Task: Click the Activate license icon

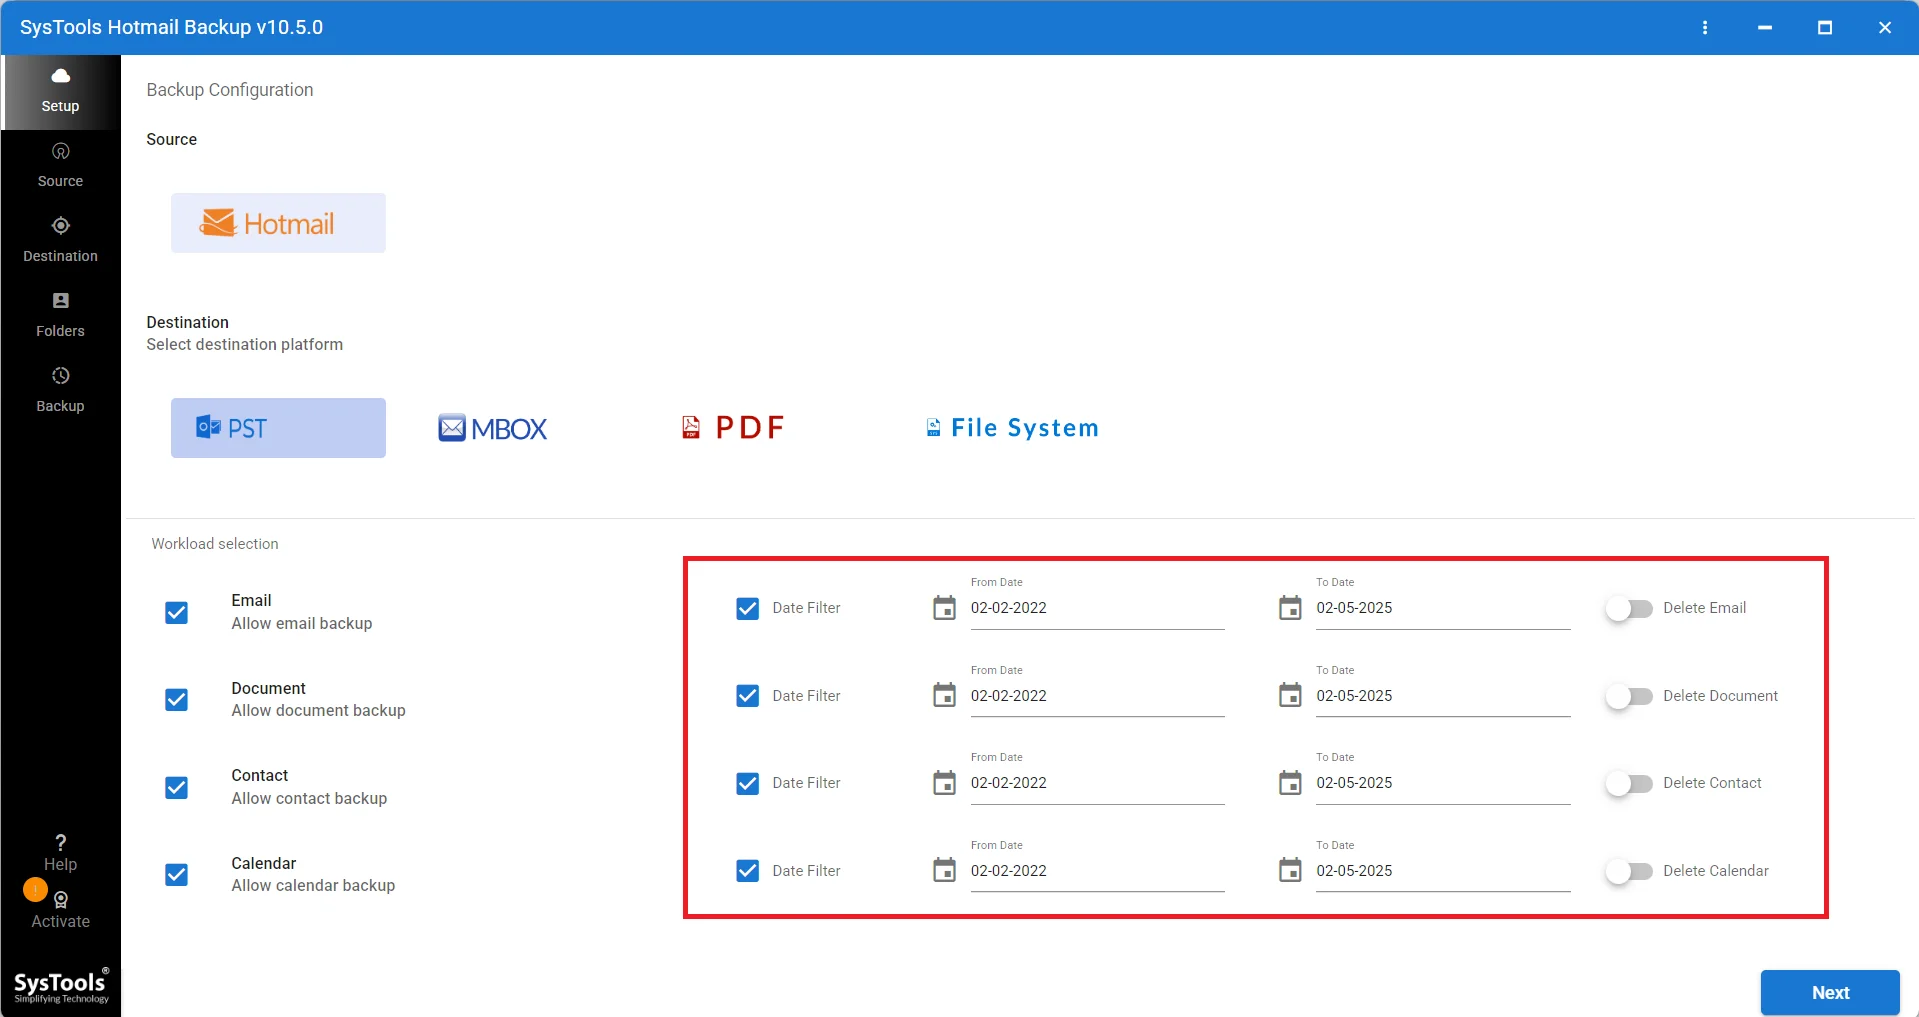Action: coord(61,899)
